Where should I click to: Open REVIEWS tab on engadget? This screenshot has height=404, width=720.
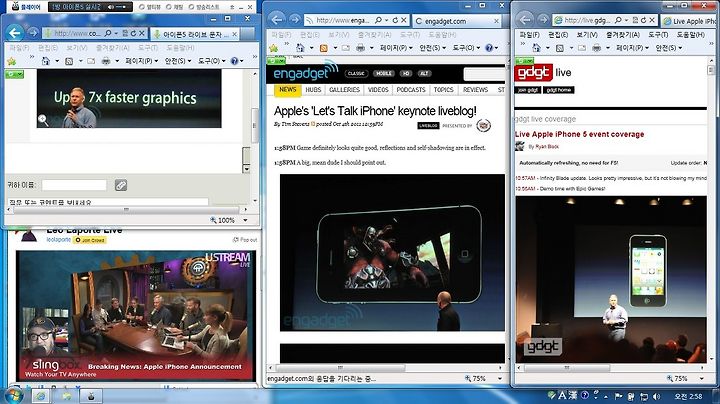475,90
